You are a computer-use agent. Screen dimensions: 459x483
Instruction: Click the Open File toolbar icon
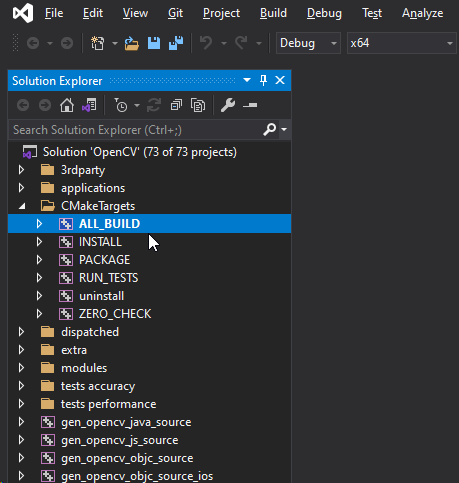(x=132, y=43)
